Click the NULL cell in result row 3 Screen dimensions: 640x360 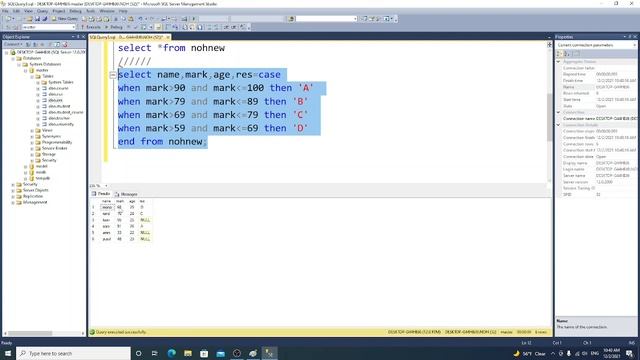pyautogui.click(x=145, y=220)
